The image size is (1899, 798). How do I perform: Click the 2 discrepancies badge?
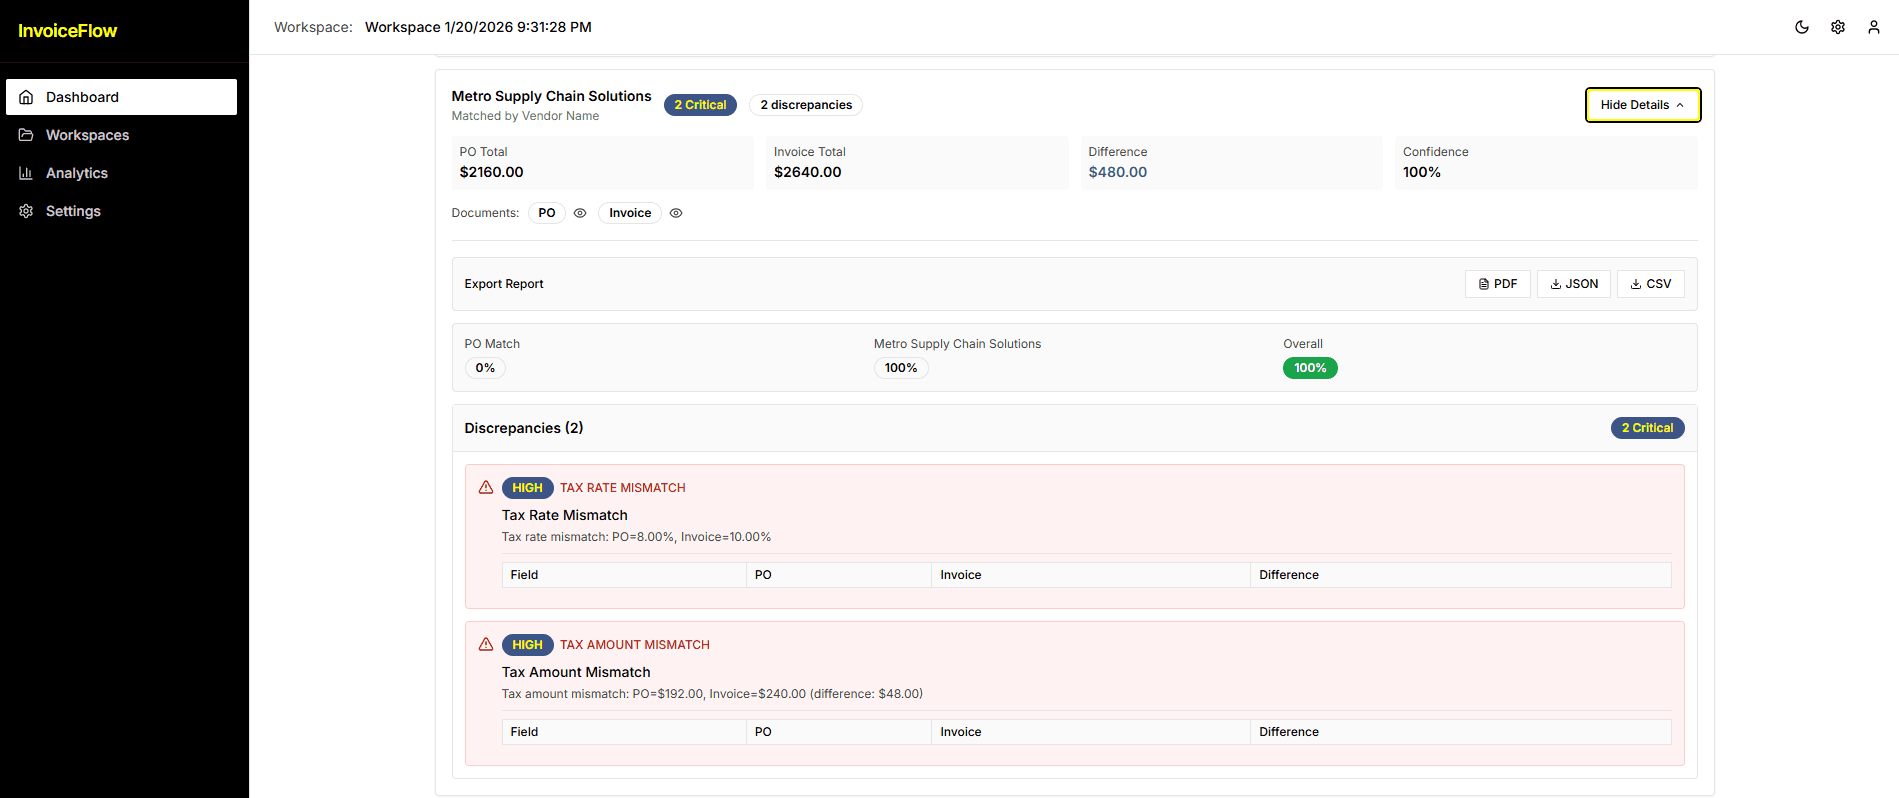pos(806,105)
